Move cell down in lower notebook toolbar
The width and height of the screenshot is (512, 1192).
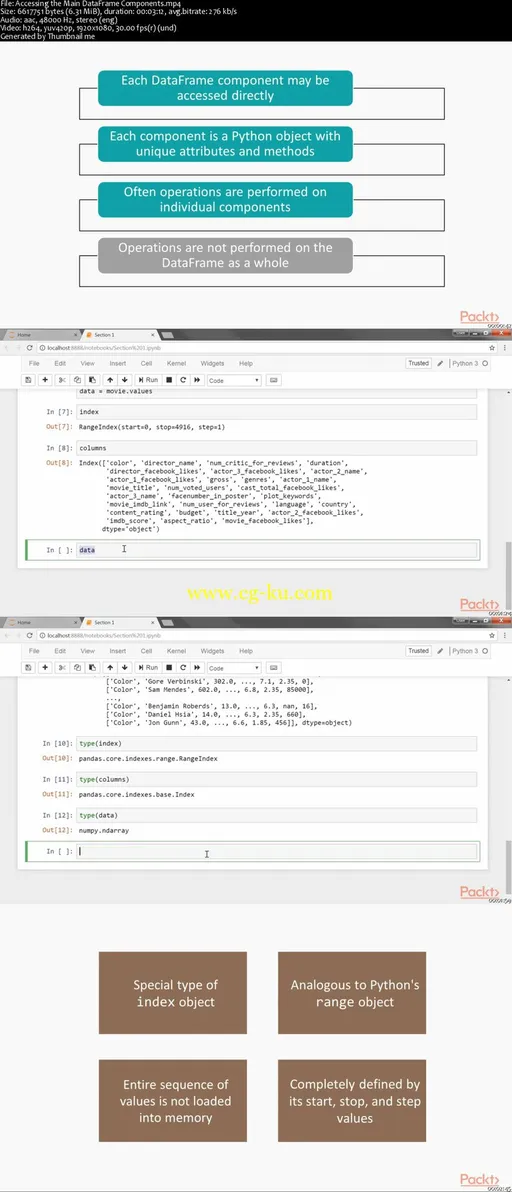(125, 667)
